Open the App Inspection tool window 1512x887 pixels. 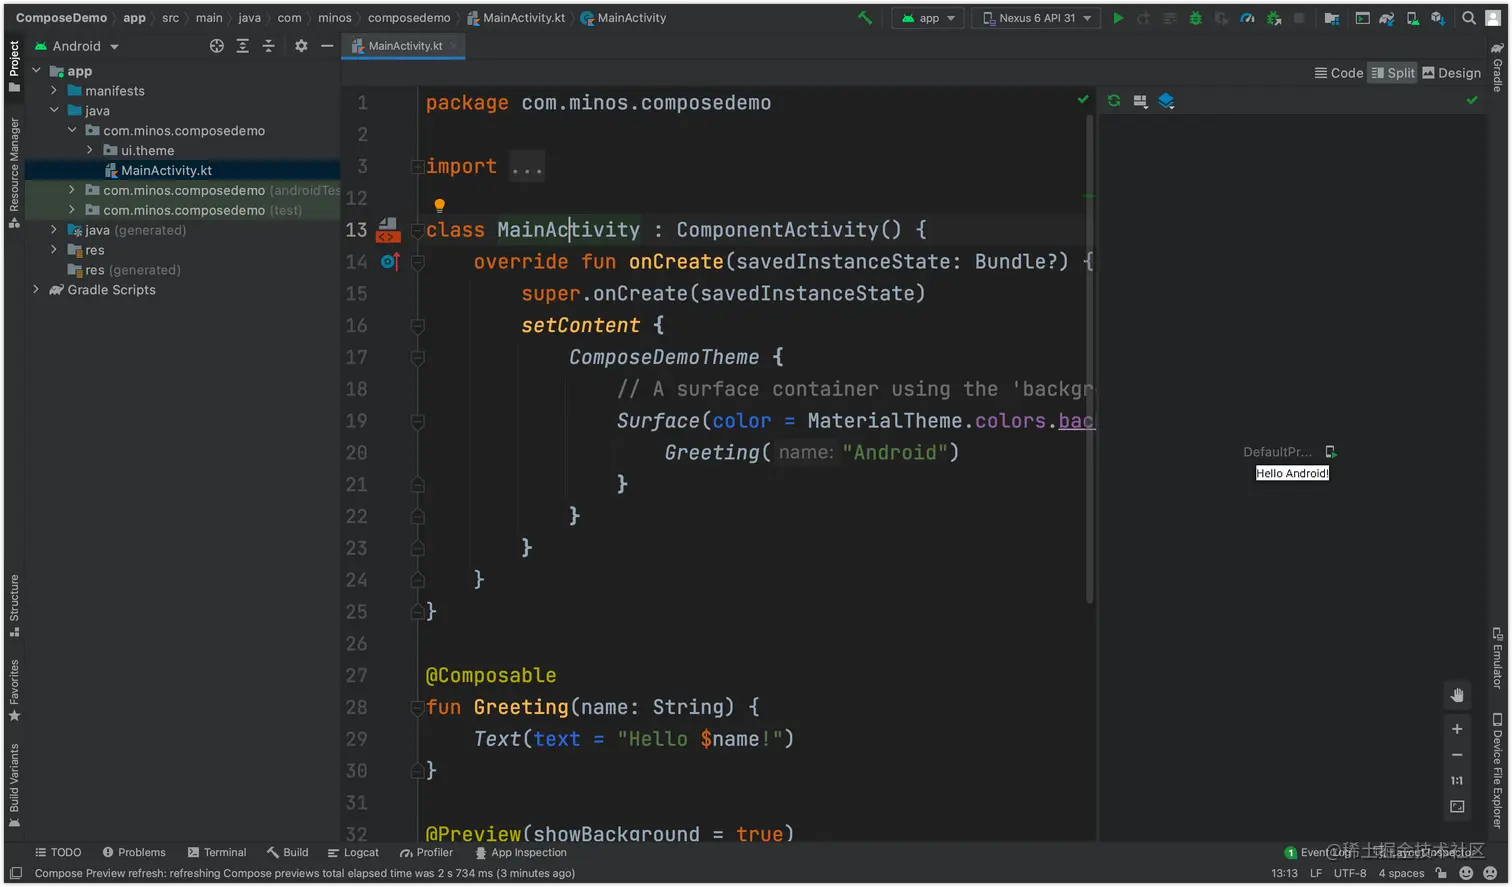point(521,853)
